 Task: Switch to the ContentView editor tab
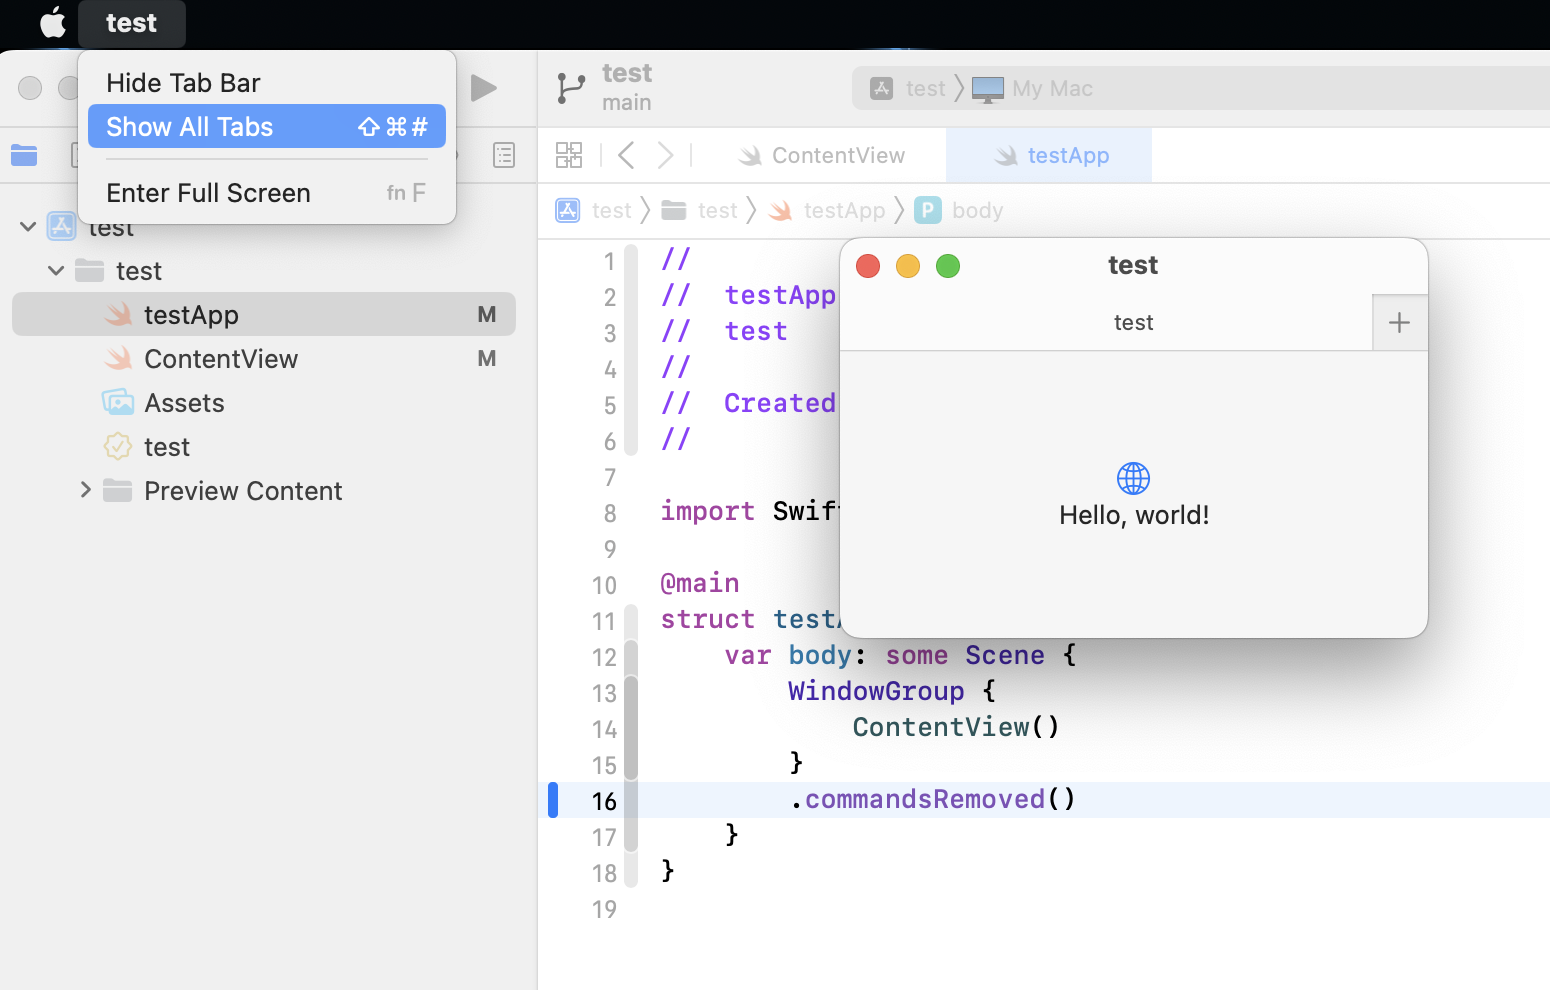(822, 155)
